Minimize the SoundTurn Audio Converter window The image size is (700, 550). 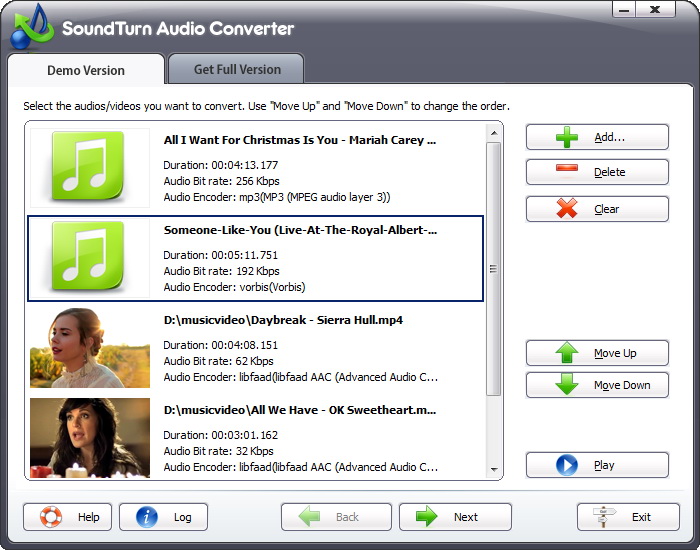coord(624,9)
